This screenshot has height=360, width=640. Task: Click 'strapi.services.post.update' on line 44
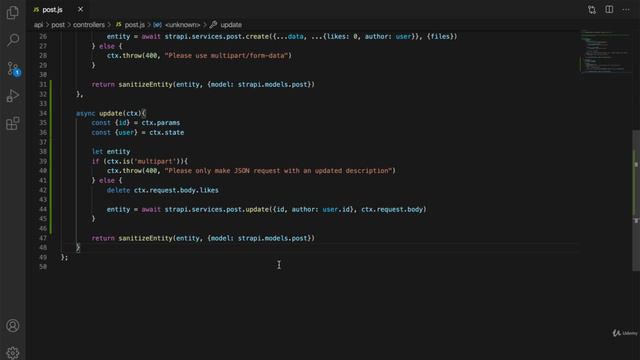click(x=217, y=209)
